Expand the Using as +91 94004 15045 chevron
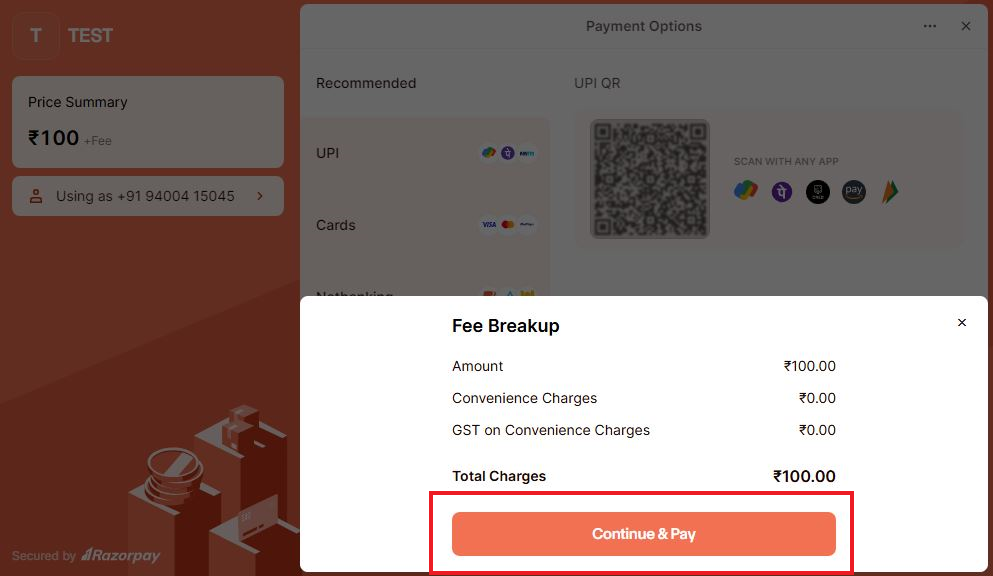This screenshot has height=576, width=993. click(x=260, y=196)
